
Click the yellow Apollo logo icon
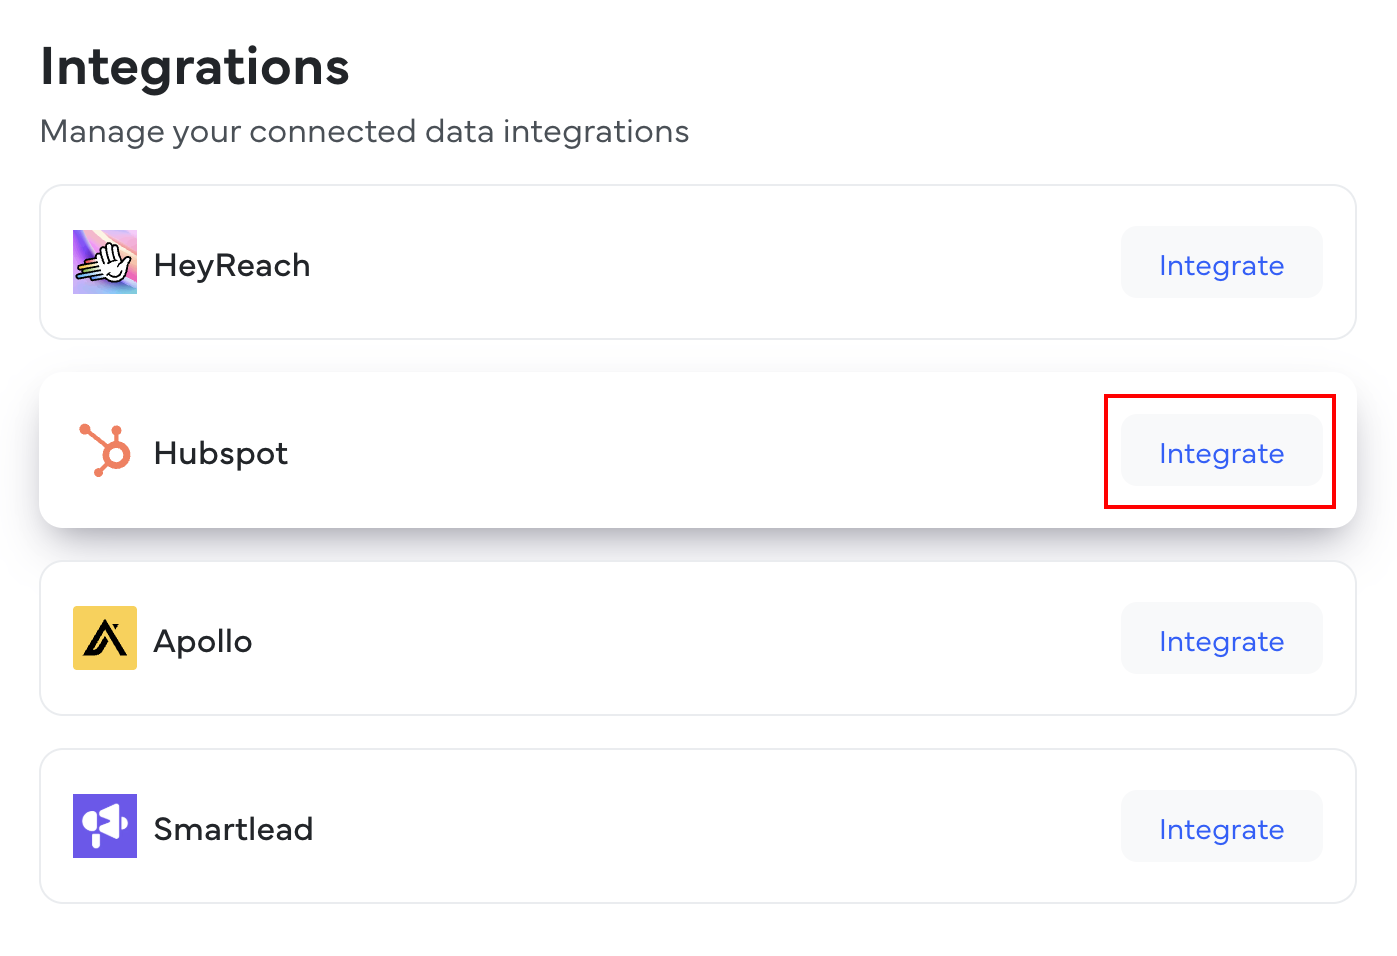[x=105, y=638]
